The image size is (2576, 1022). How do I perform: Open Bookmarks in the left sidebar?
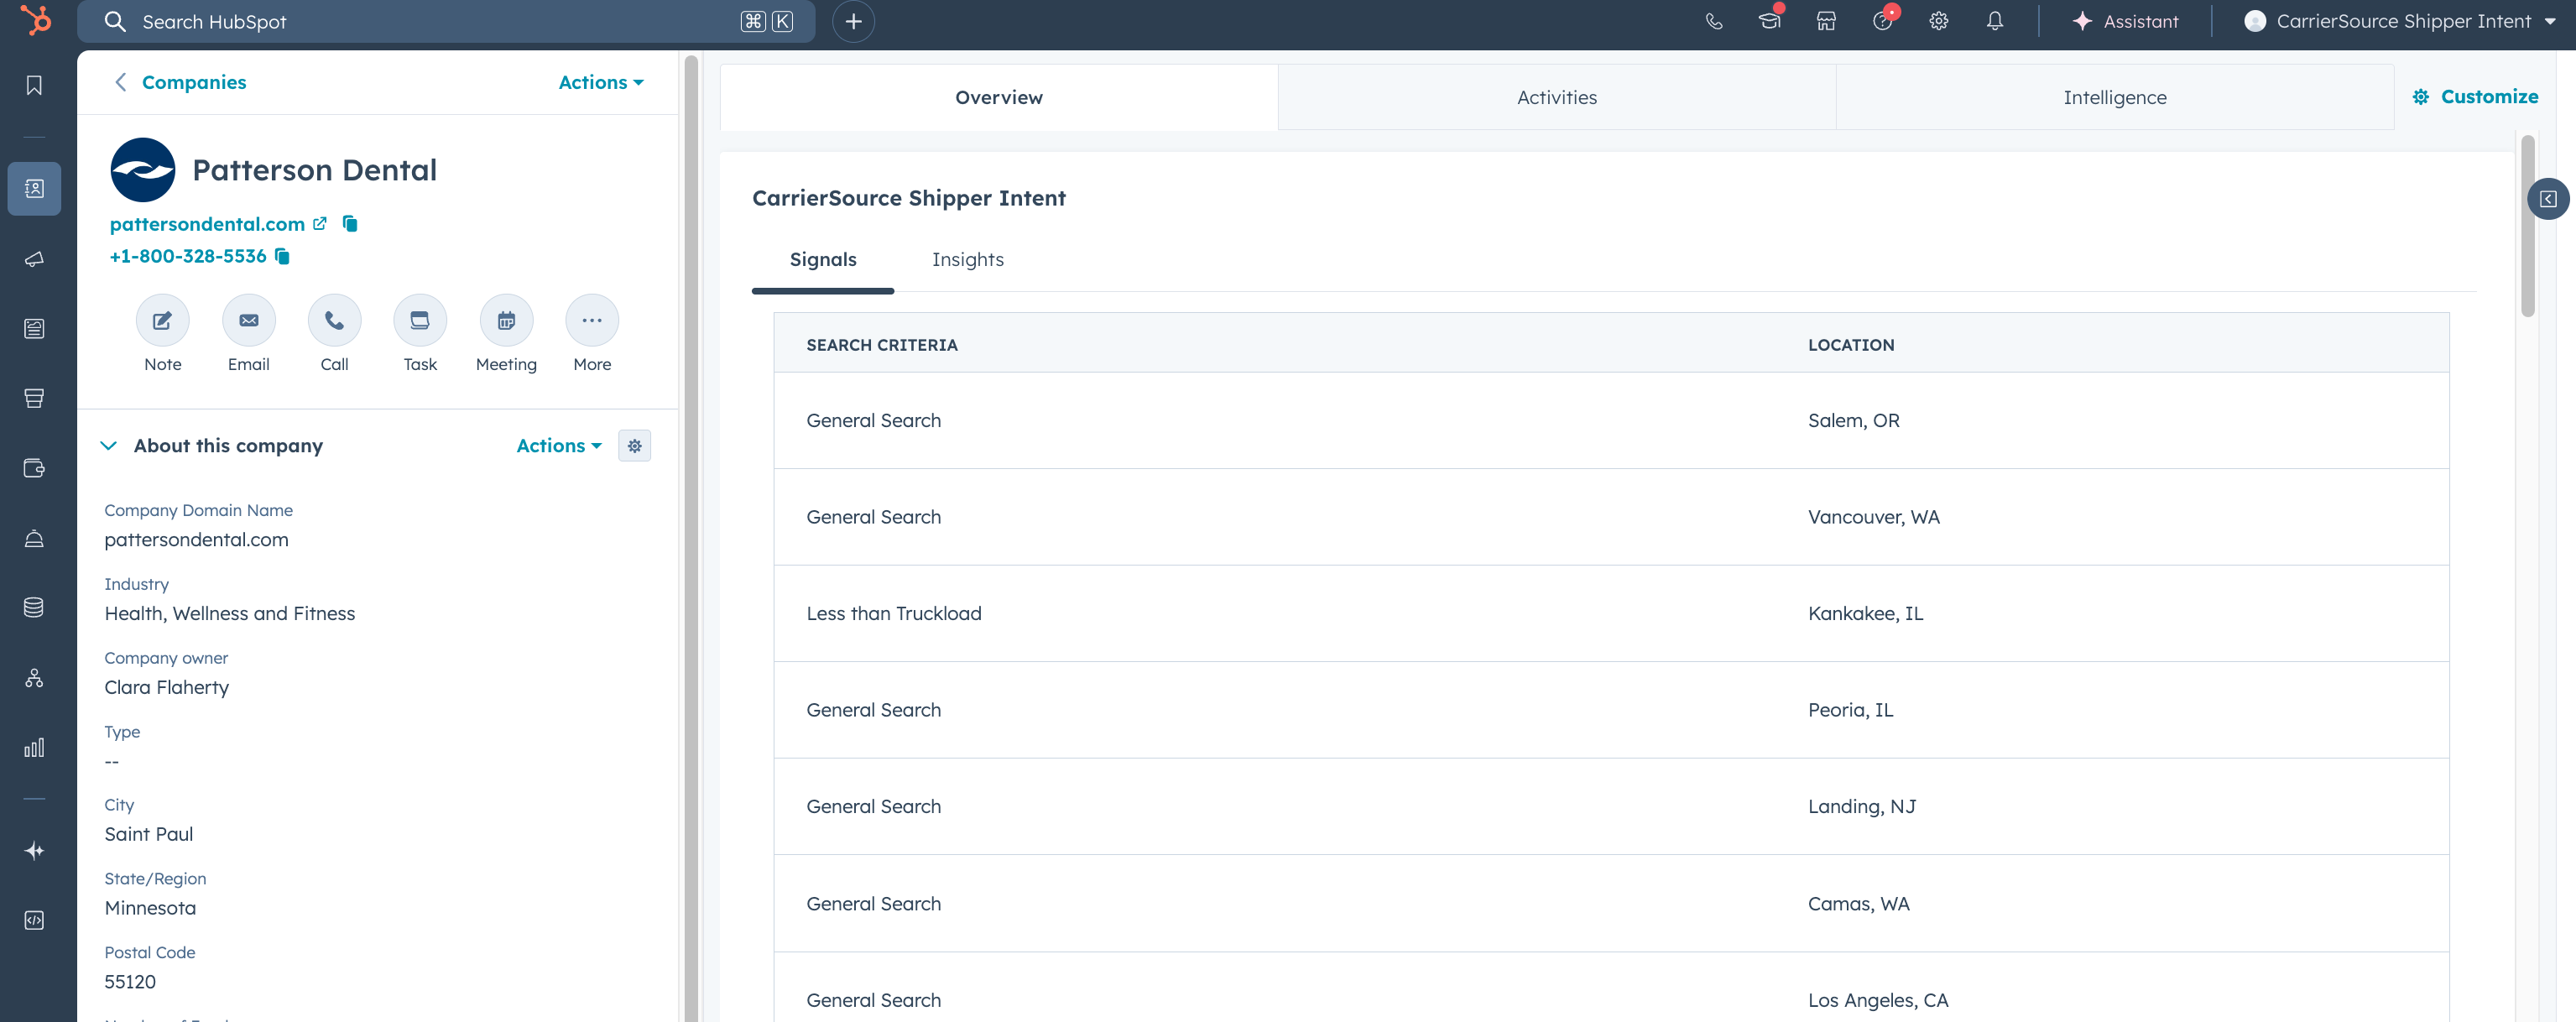click(x=34, y=85)
